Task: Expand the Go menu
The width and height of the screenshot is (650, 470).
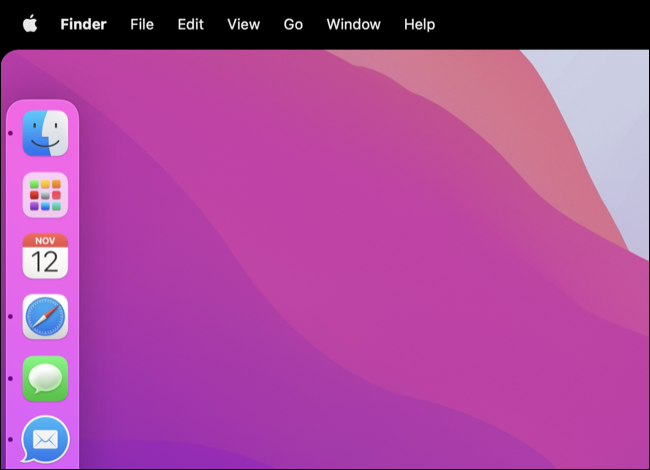Action: (x=293, y=24)
